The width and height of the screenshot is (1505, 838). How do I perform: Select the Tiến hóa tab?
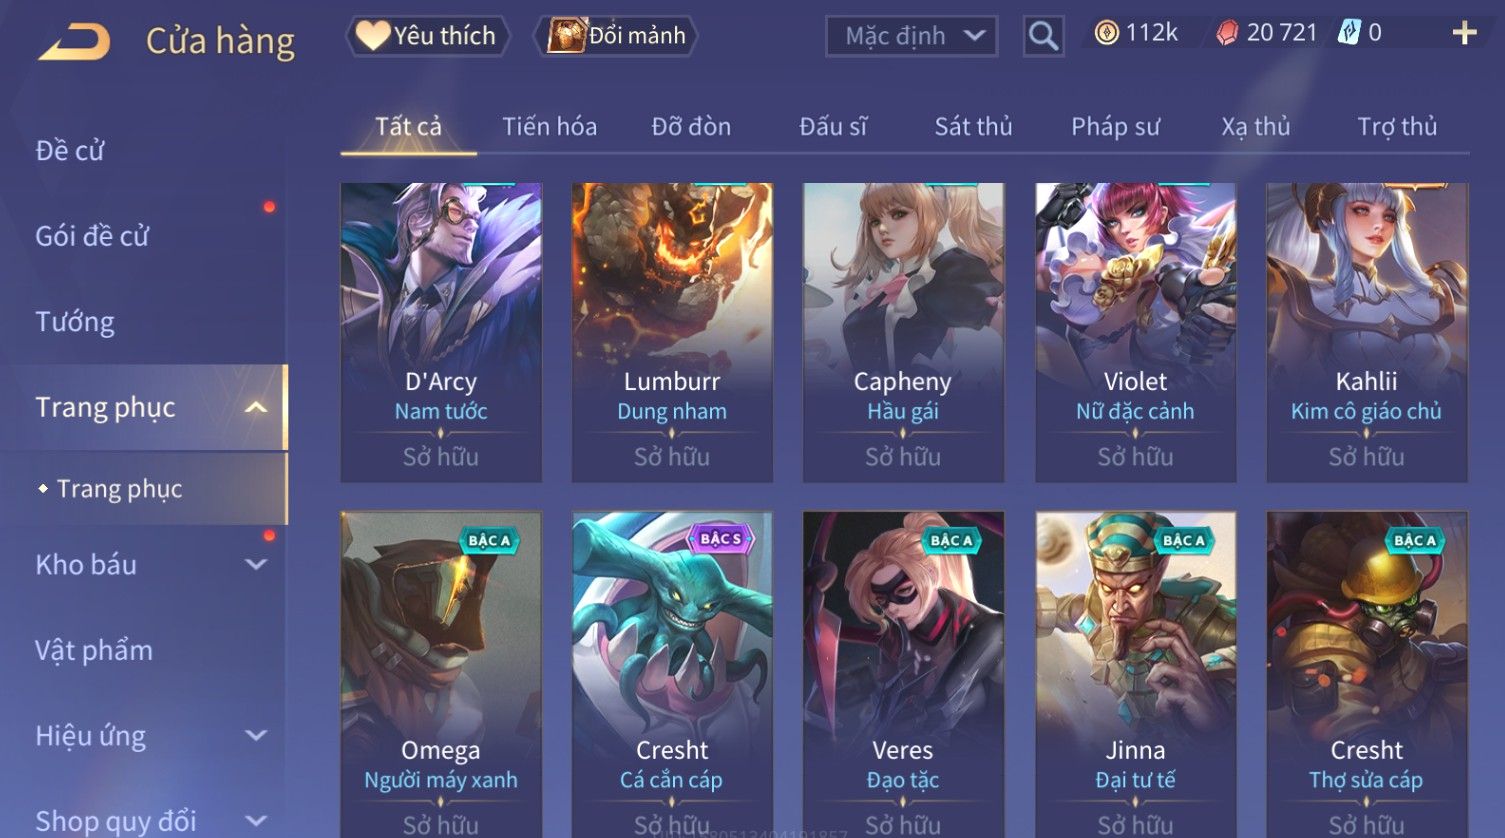pyautogui.click(x=549, y=127)
